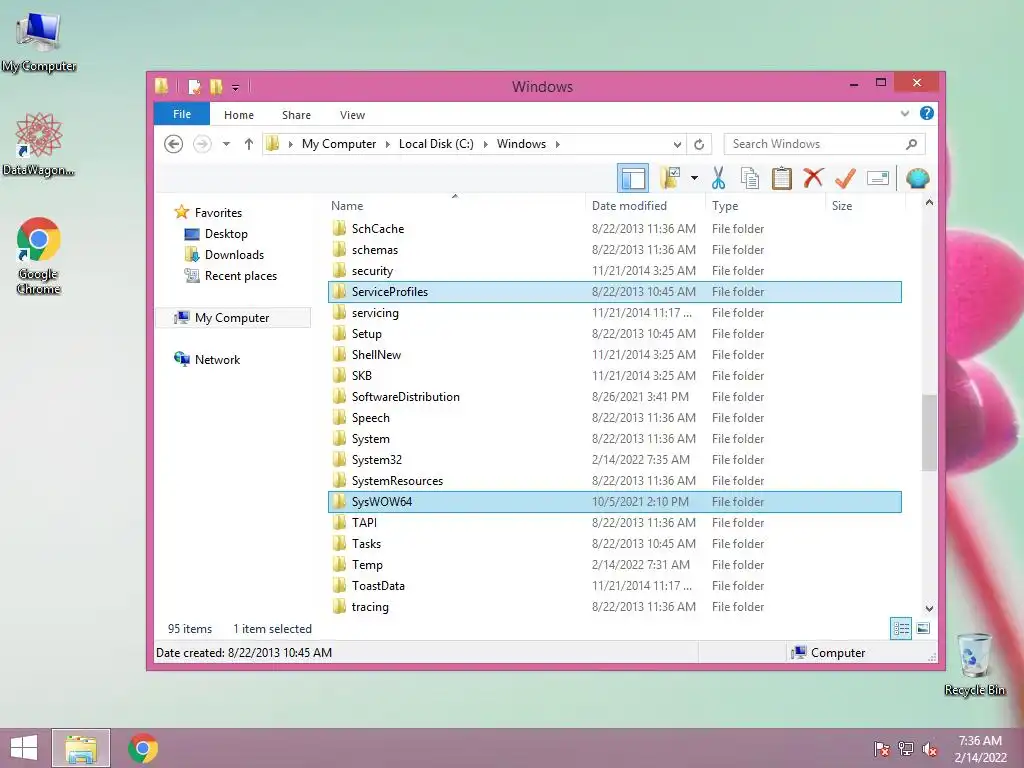Click the New Folder icon in title bar
Viewport: 1024px width, 768px height.
click(x=216, y=86)
